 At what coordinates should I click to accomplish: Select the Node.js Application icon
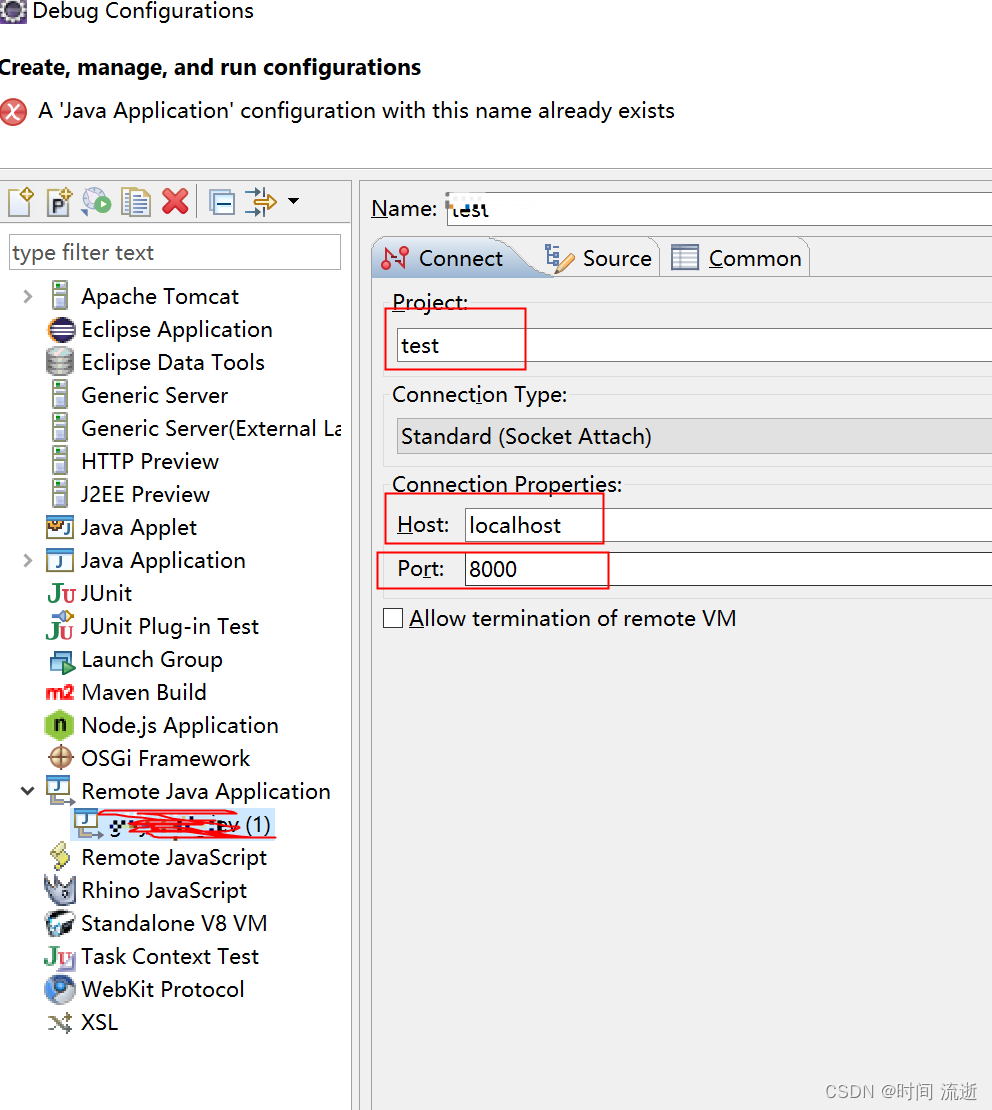pyautogui.click(x=60, y=725)
